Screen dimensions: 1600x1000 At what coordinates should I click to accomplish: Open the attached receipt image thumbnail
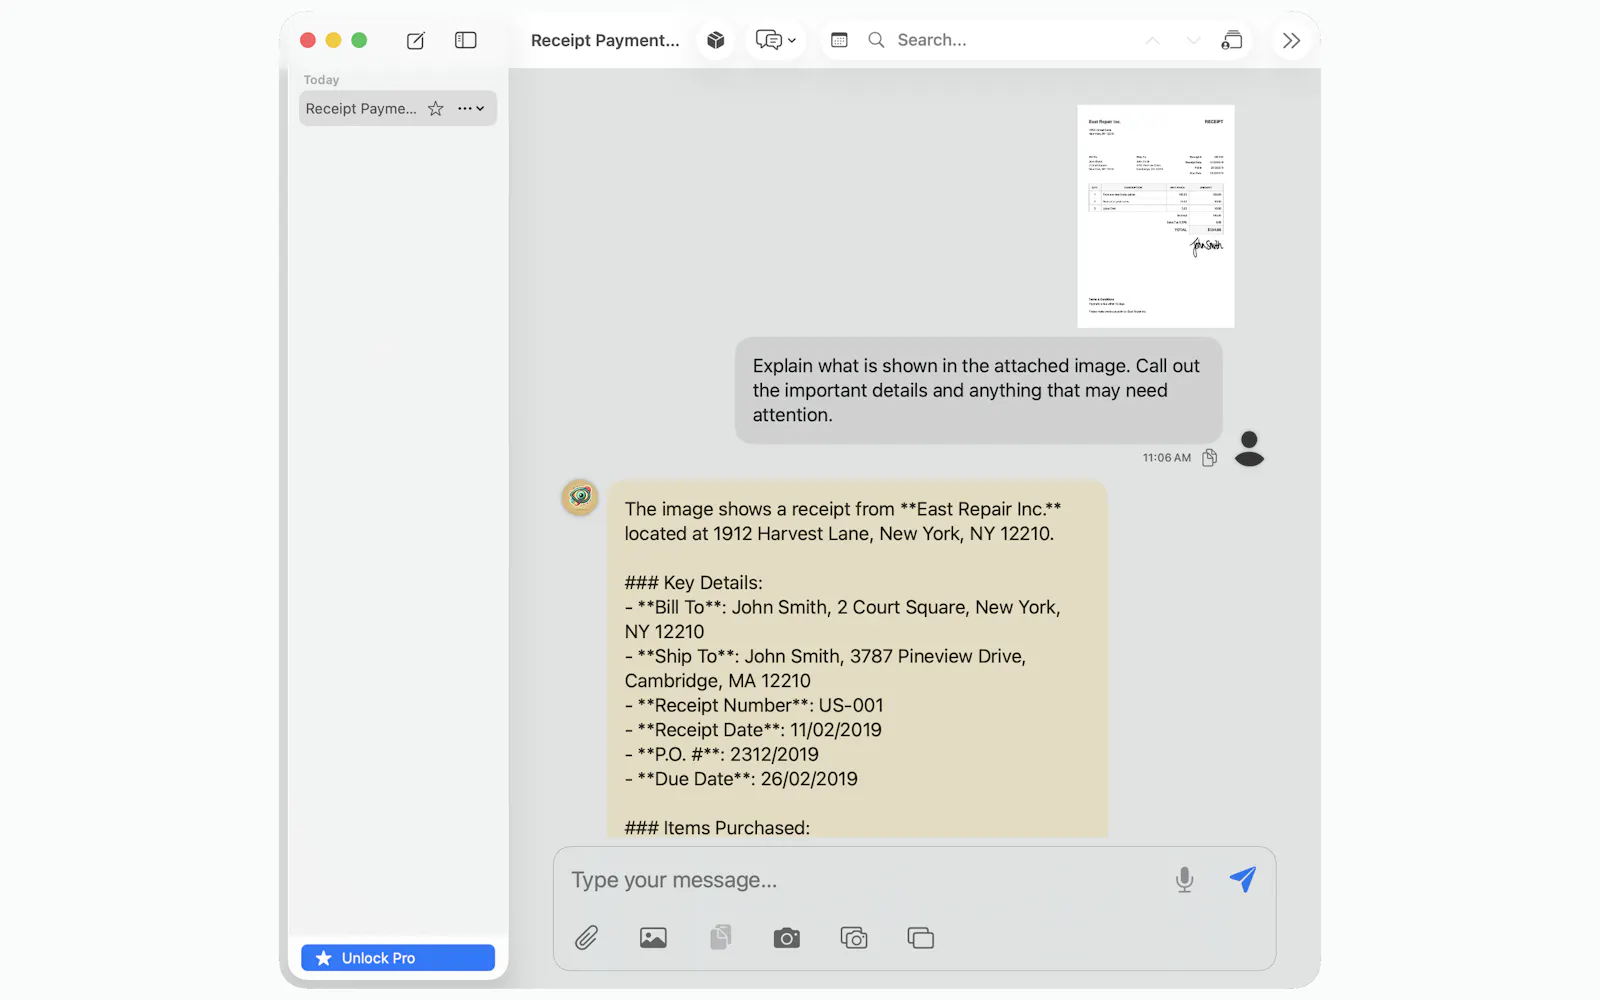1156,216
